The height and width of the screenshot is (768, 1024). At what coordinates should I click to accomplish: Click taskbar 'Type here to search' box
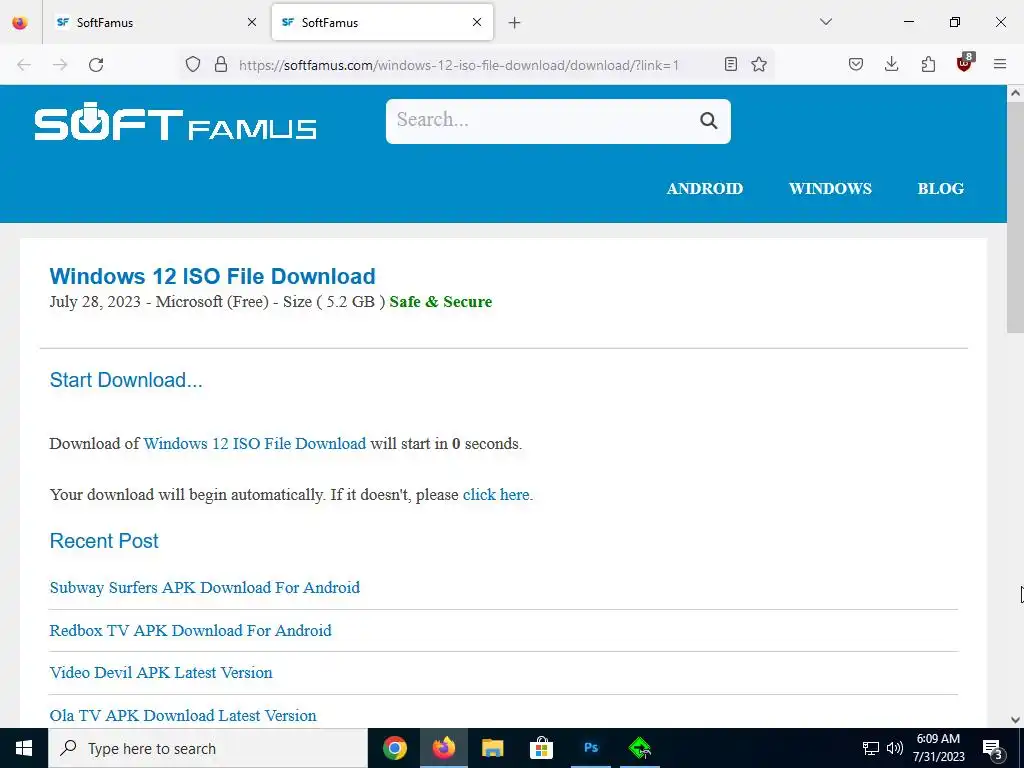pyautogui.click(x=208, y=748)
